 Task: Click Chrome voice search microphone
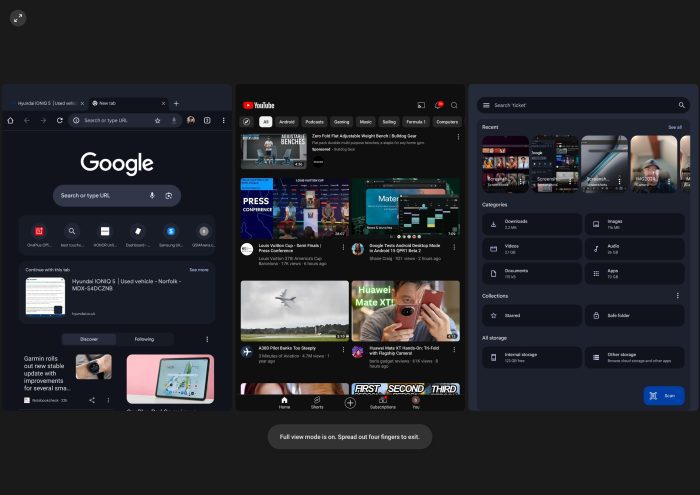152,196
